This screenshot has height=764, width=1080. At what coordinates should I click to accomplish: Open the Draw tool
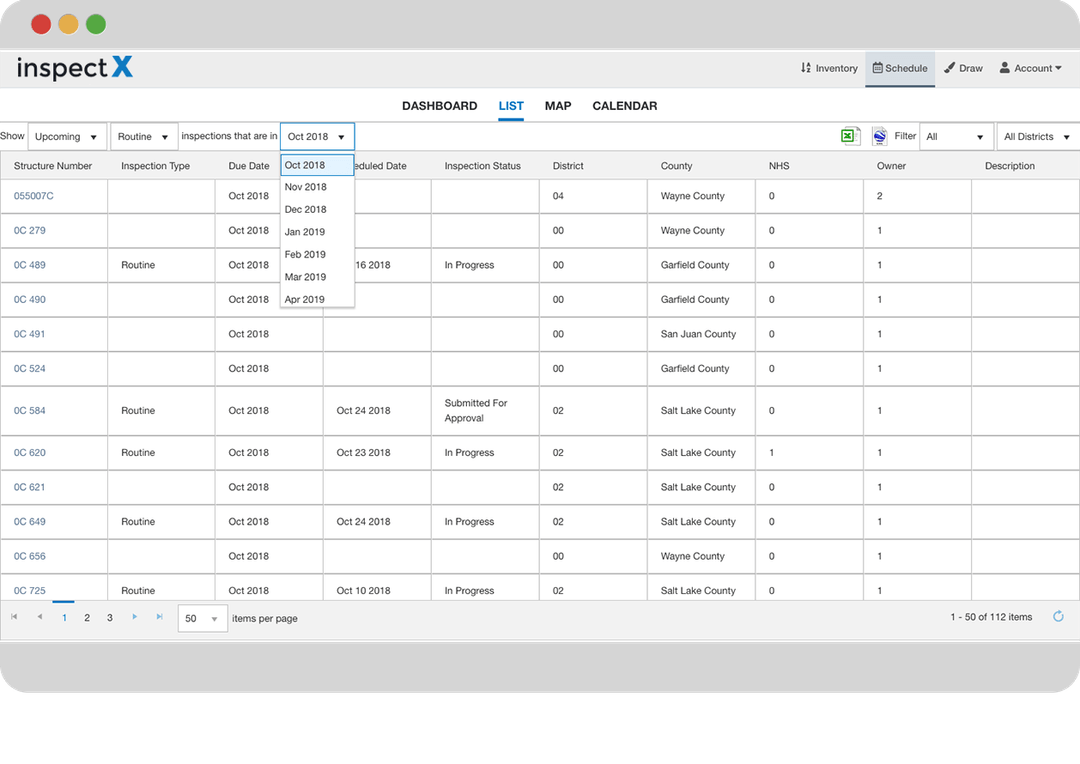[962, 68]
